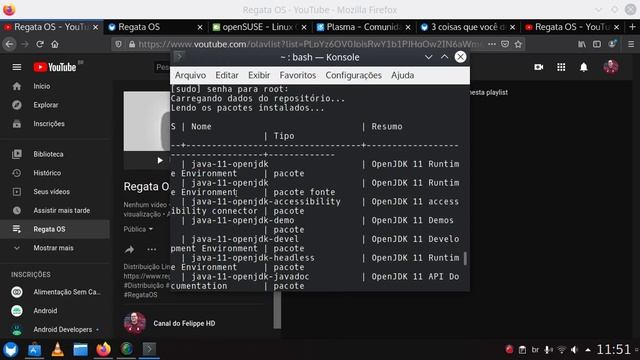The image size is (640, 360).
Task: Switch keyboard layout br indicator
Action: click(535, 350)
